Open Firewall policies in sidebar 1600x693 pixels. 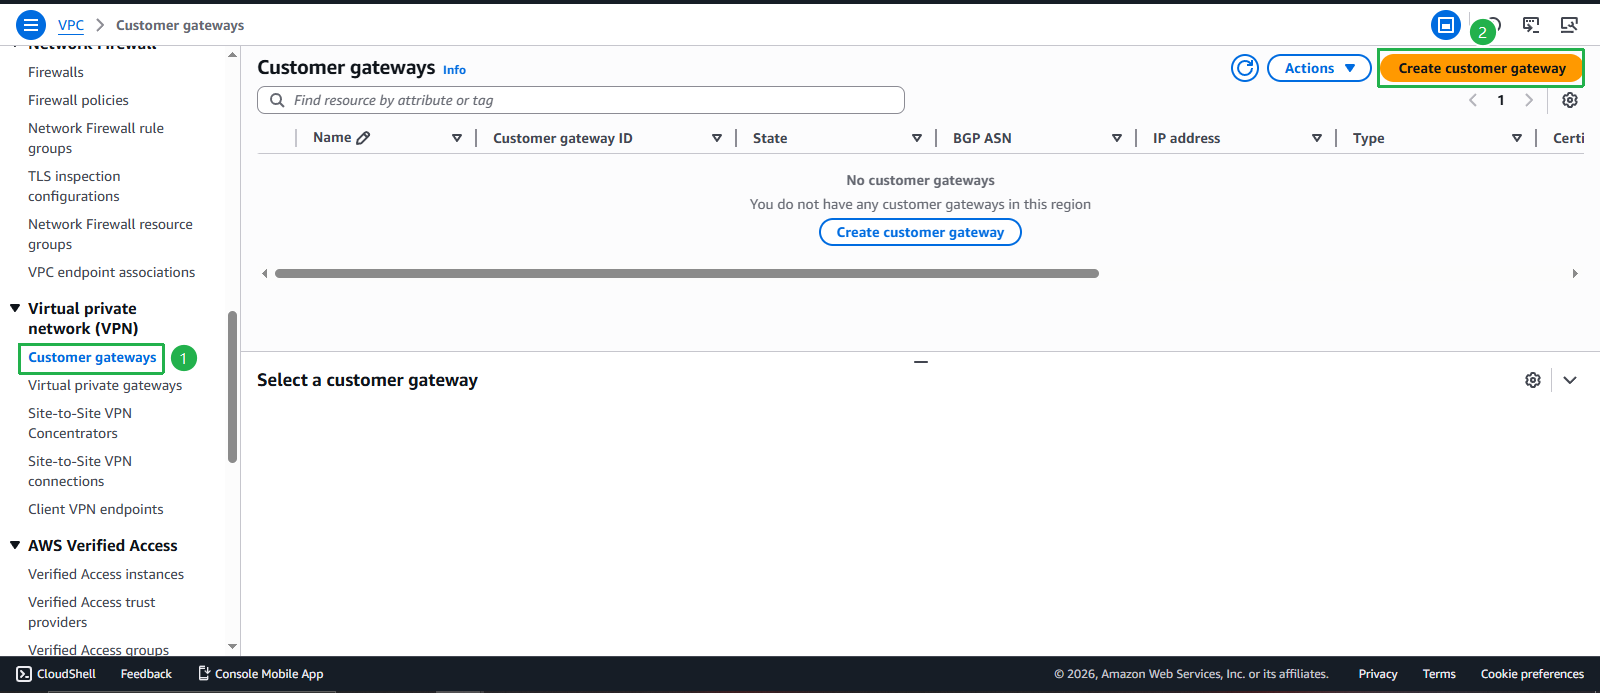pyautogui.click(x=78, y=100)
